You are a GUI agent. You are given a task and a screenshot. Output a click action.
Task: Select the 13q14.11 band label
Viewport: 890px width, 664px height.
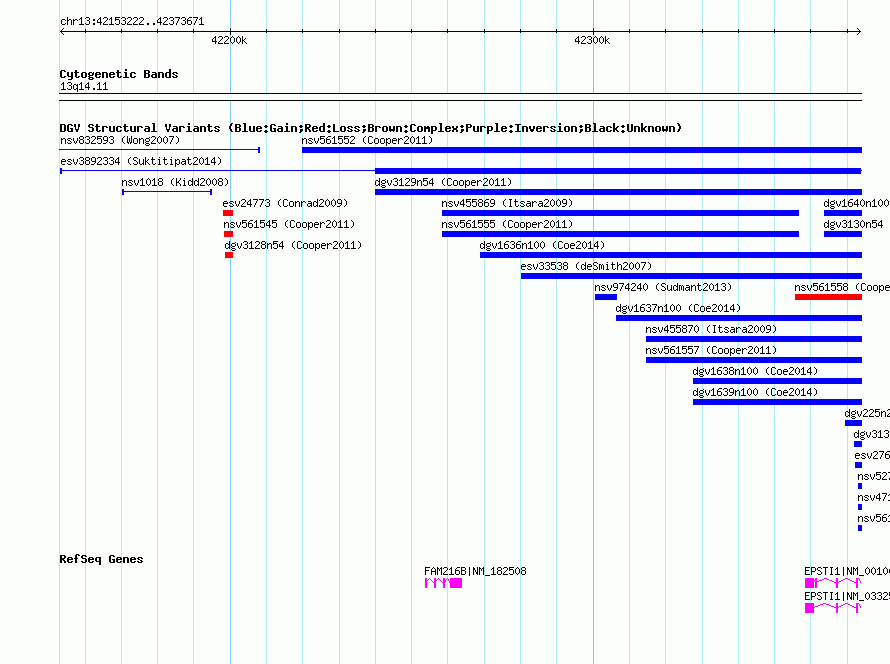point(84,86)
